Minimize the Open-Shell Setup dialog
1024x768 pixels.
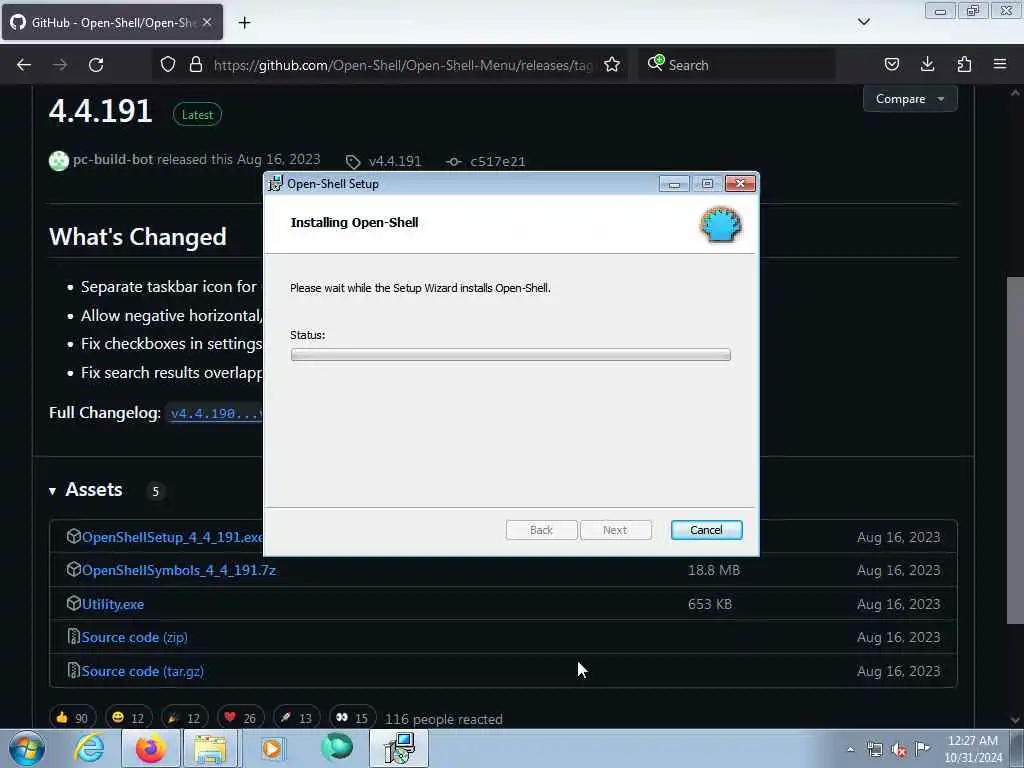coord(674,184)
